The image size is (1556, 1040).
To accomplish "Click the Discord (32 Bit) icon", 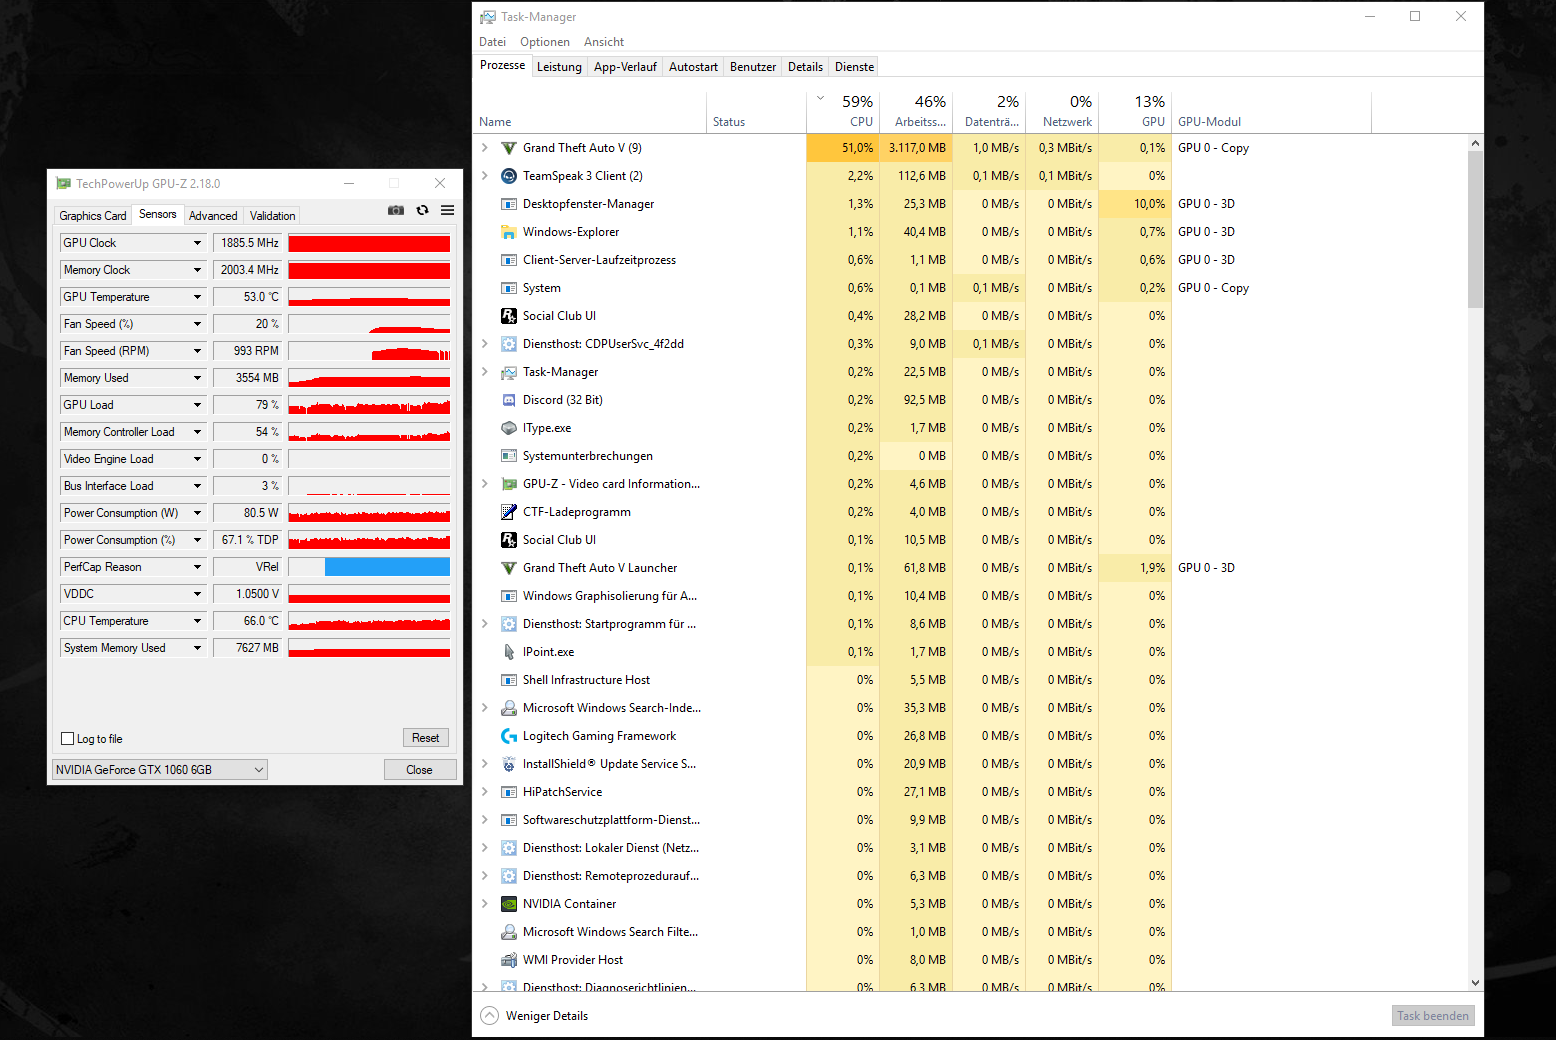I will [x=508, y=400].
